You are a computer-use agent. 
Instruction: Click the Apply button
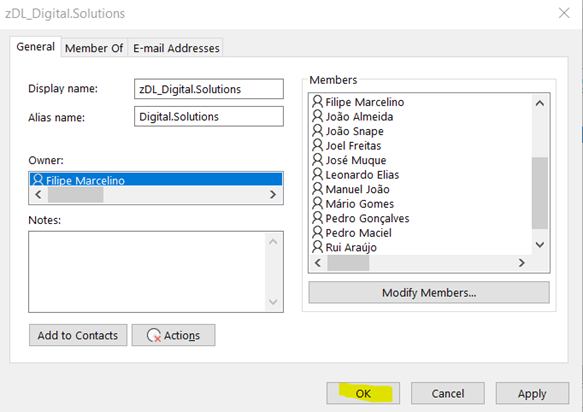pos(532,393)
